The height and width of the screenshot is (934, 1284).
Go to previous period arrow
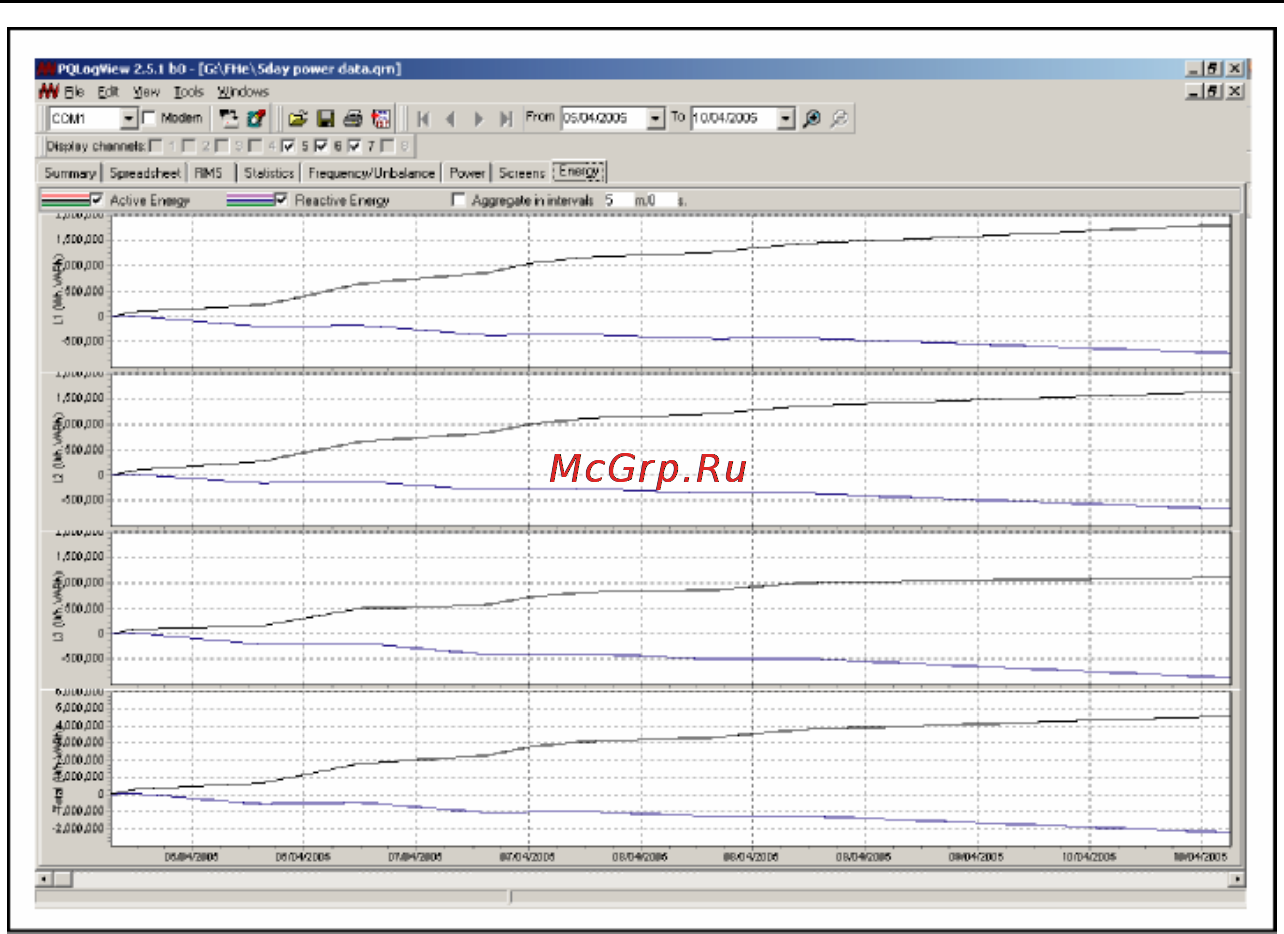point(450,118)
